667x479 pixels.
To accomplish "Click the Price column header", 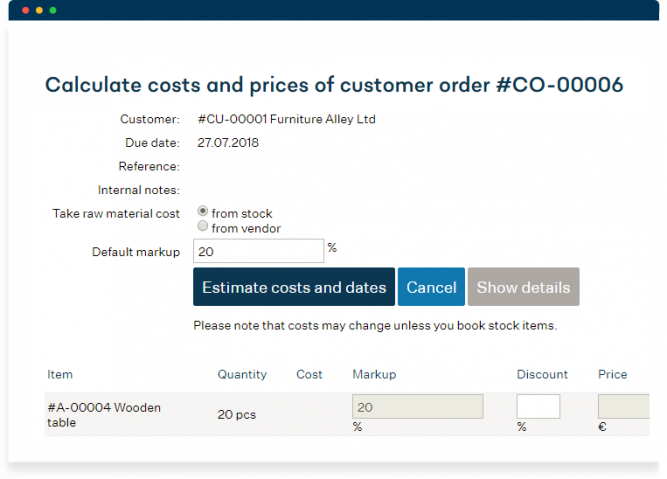I will point(612,375).
